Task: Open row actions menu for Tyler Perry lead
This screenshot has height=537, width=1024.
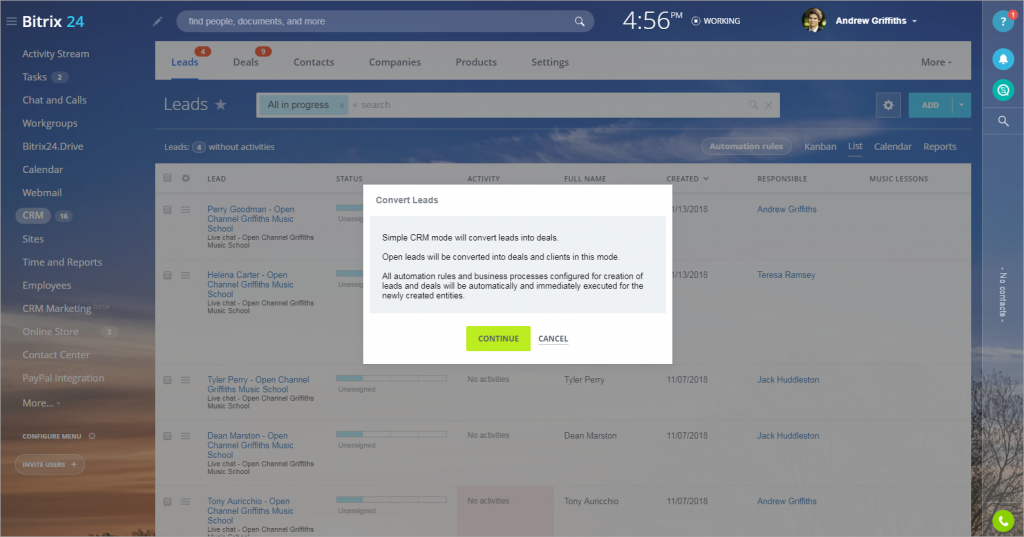Action: (185, 380)
